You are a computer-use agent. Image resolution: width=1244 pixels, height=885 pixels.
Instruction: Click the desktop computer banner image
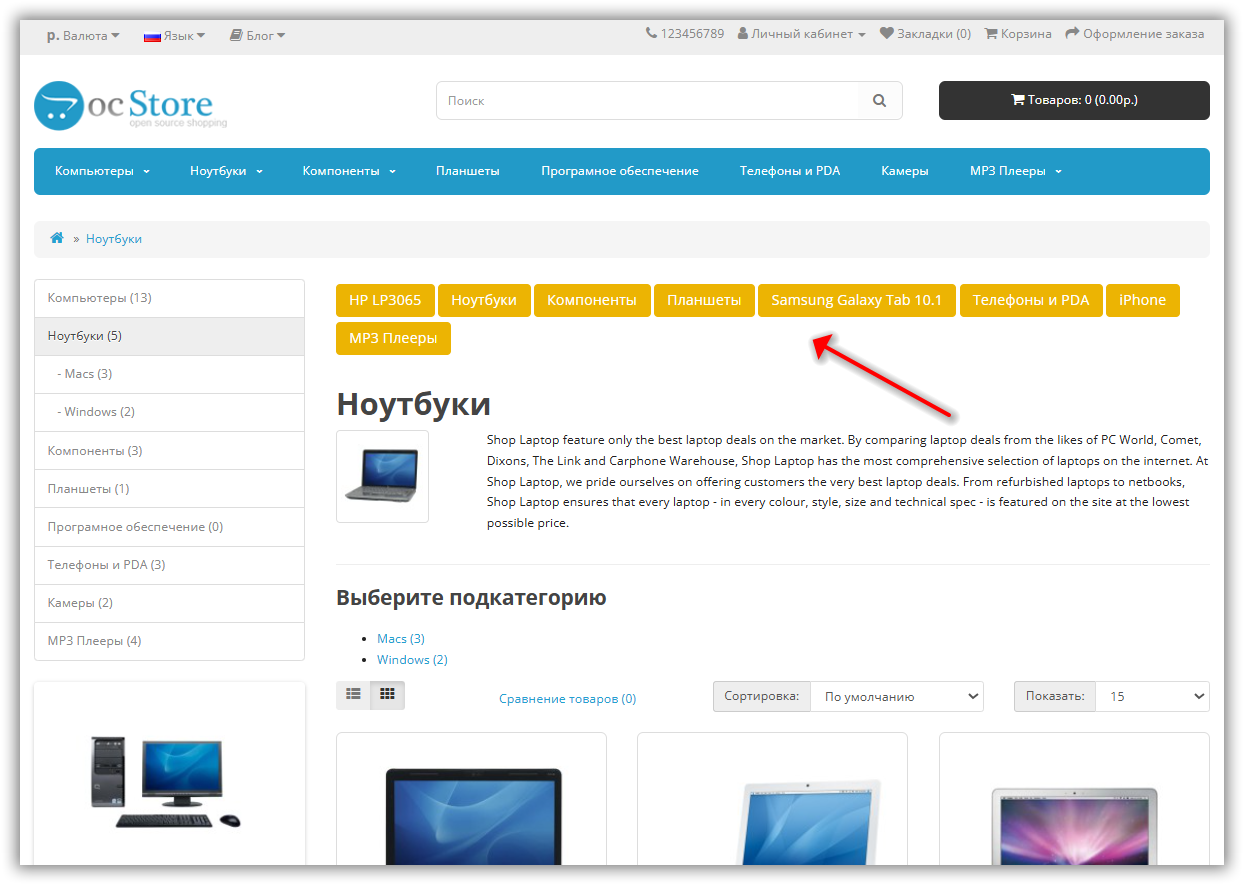click(x=166, y=781)
